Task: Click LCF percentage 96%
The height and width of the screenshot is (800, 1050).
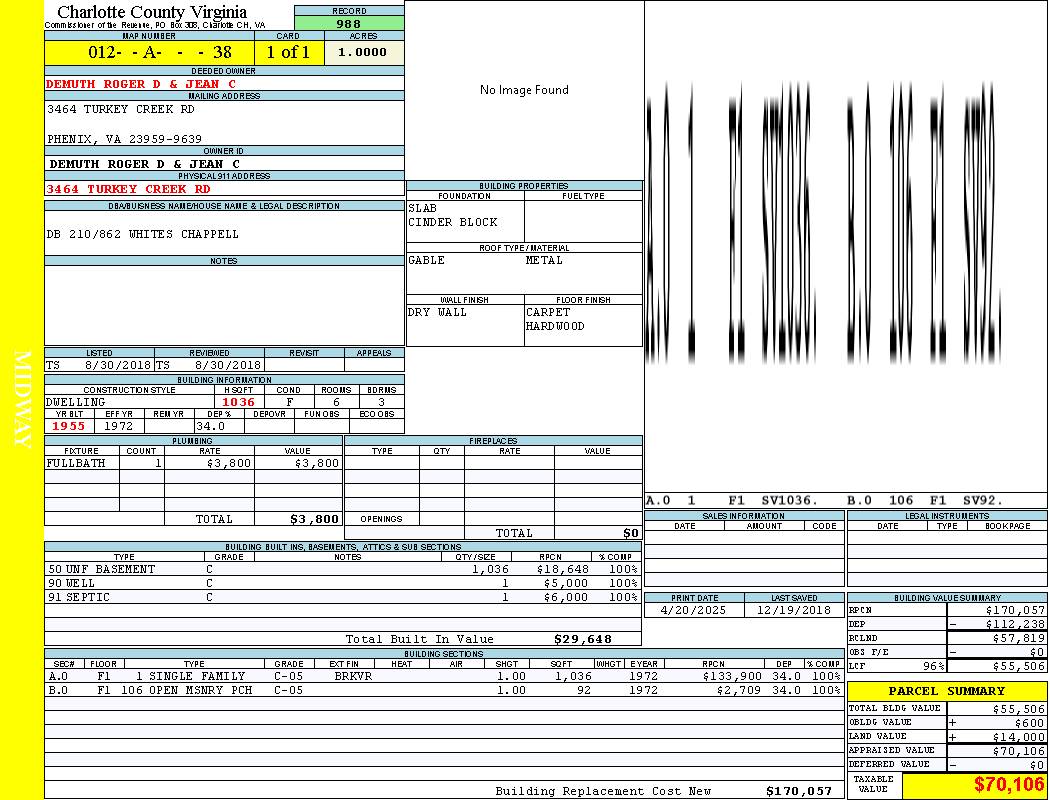Action: (x=933, y=667)
